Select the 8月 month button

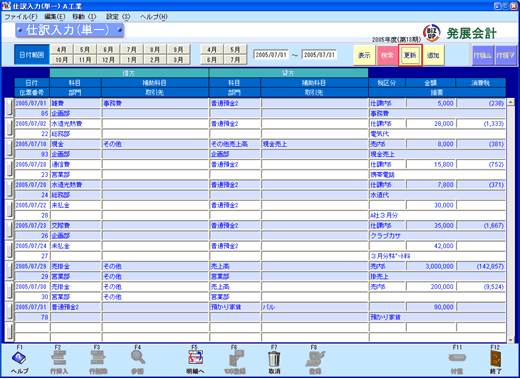tap(155, 50)
